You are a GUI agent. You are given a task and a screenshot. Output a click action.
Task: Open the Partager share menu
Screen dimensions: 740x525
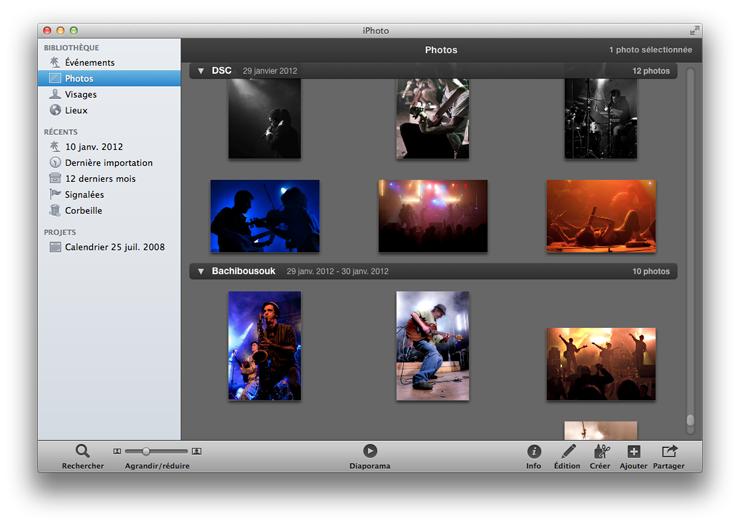(669, 452)
